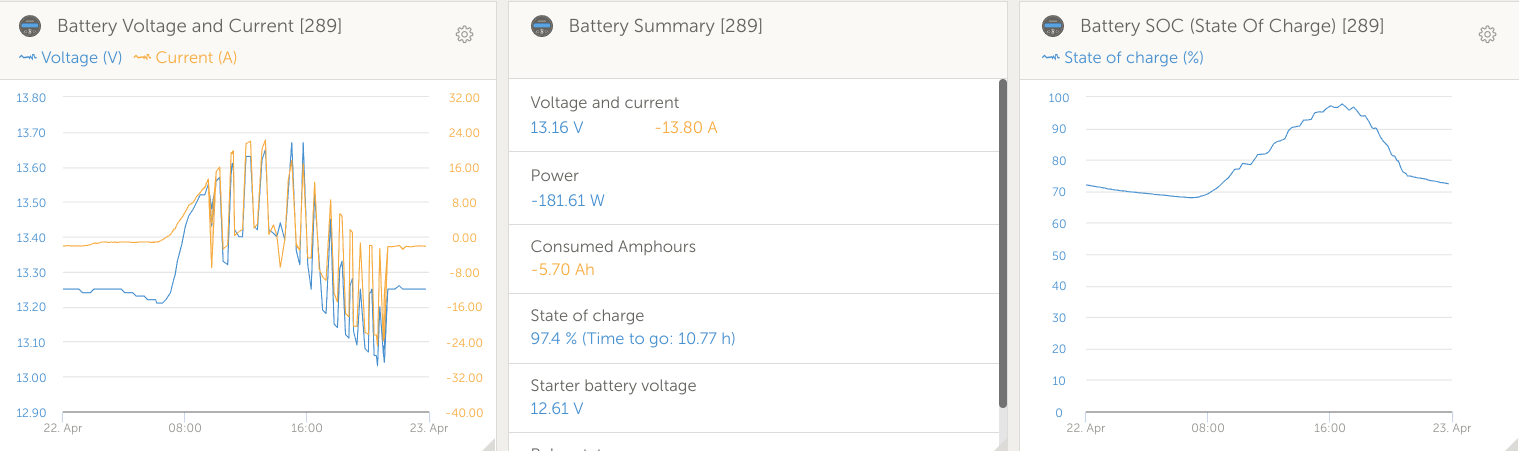Viewport: 1519px width, 451px height.
Task: Open settings gear for Battery Voltage and Current
Action: click(x=464, y=34)
